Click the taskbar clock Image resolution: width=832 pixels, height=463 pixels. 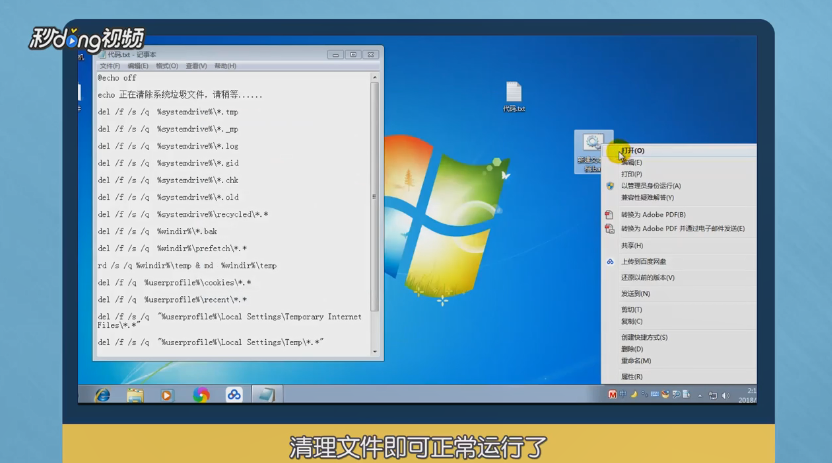click(x=748, y=395)
